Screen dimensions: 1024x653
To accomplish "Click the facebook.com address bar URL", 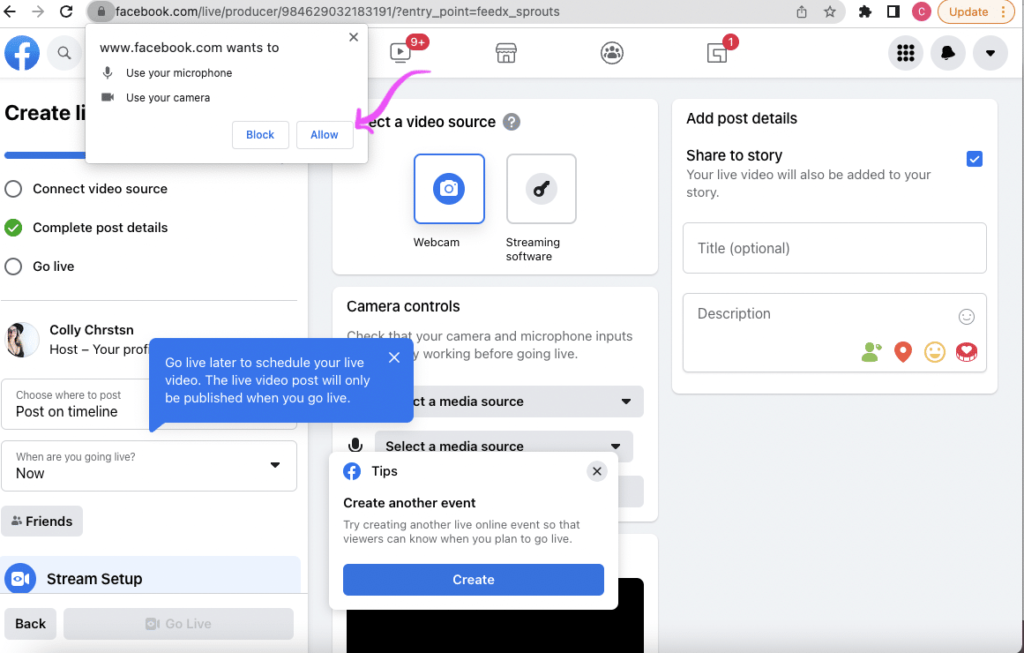I will (x=337, y=12).
